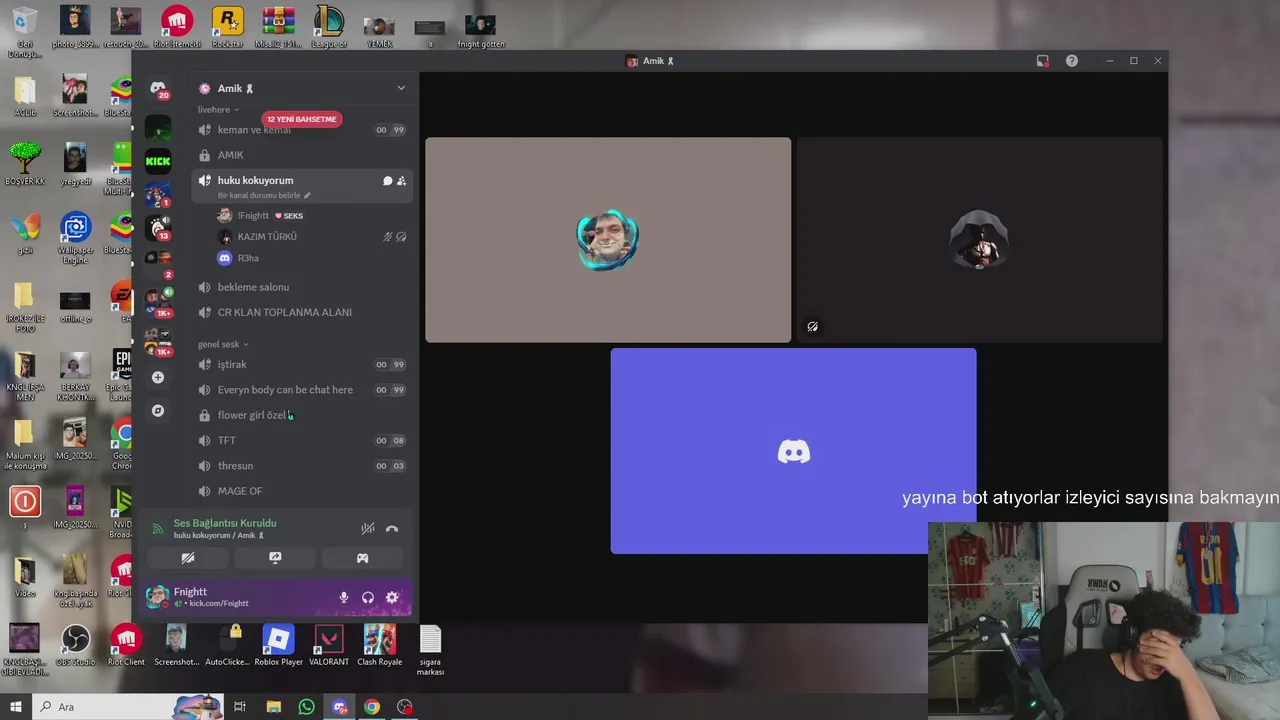Set channel status via Bir kanal durumu belirle

pyautogui.click(x=264, y=195)
